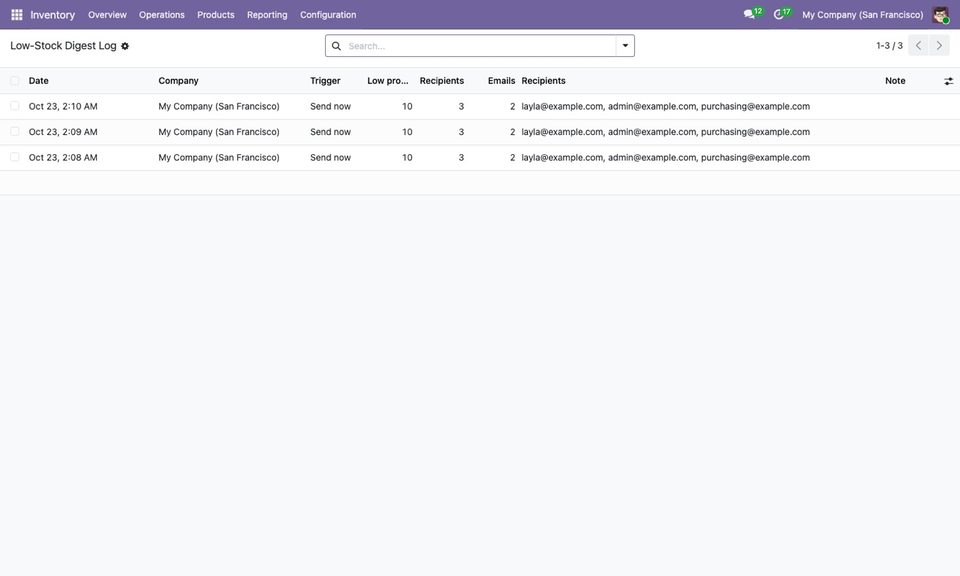960x576 pixels.
Task: Open the Configuration menu
Action: [328, 15]
